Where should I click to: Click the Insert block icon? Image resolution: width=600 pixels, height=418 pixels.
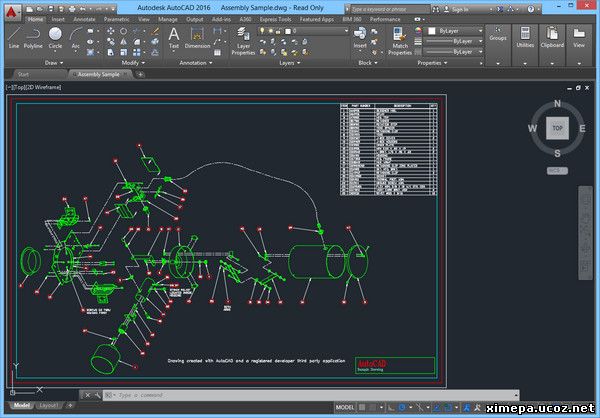coord(360,38)
